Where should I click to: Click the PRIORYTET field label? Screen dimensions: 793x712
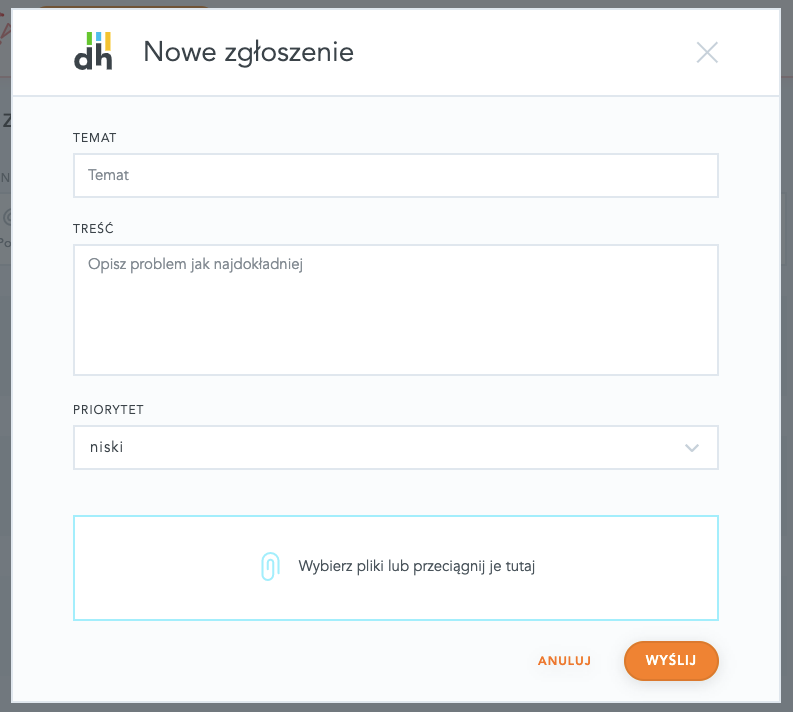pos(108,410)
